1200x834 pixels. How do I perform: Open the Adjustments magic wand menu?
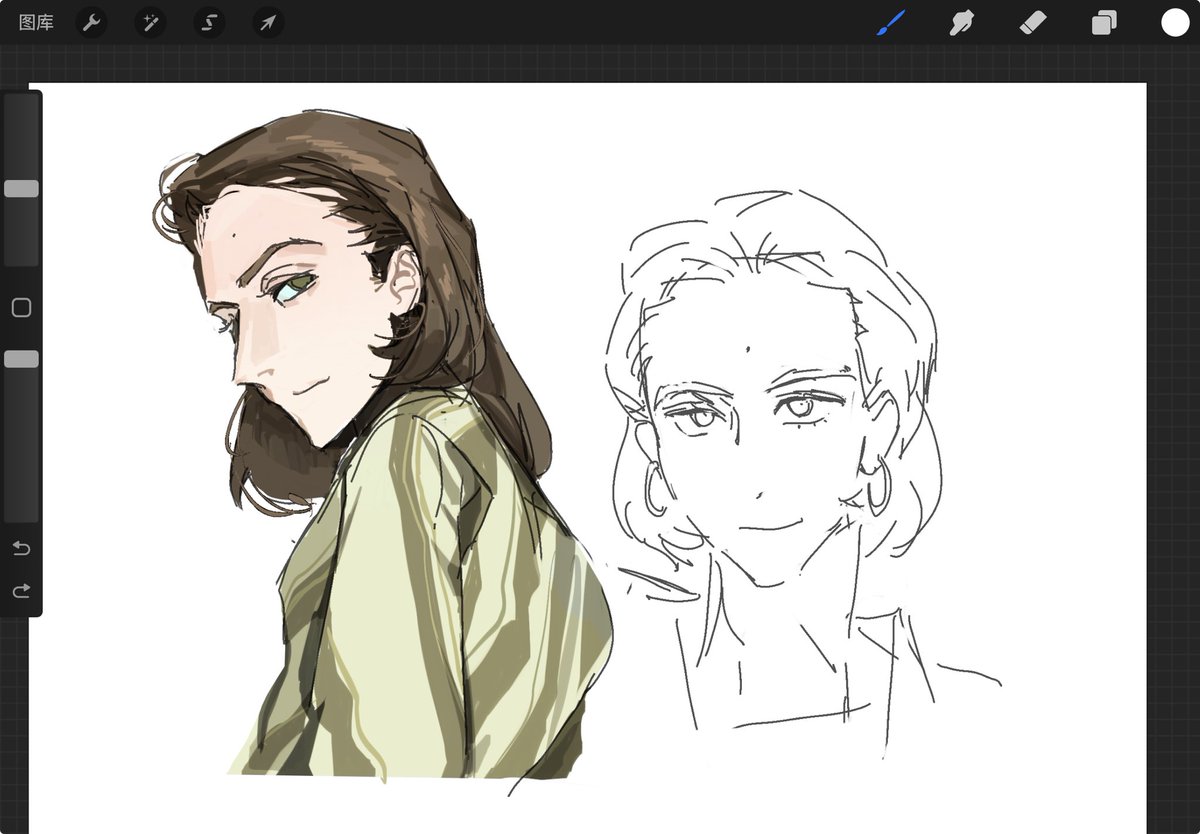(x=151, y=22)
